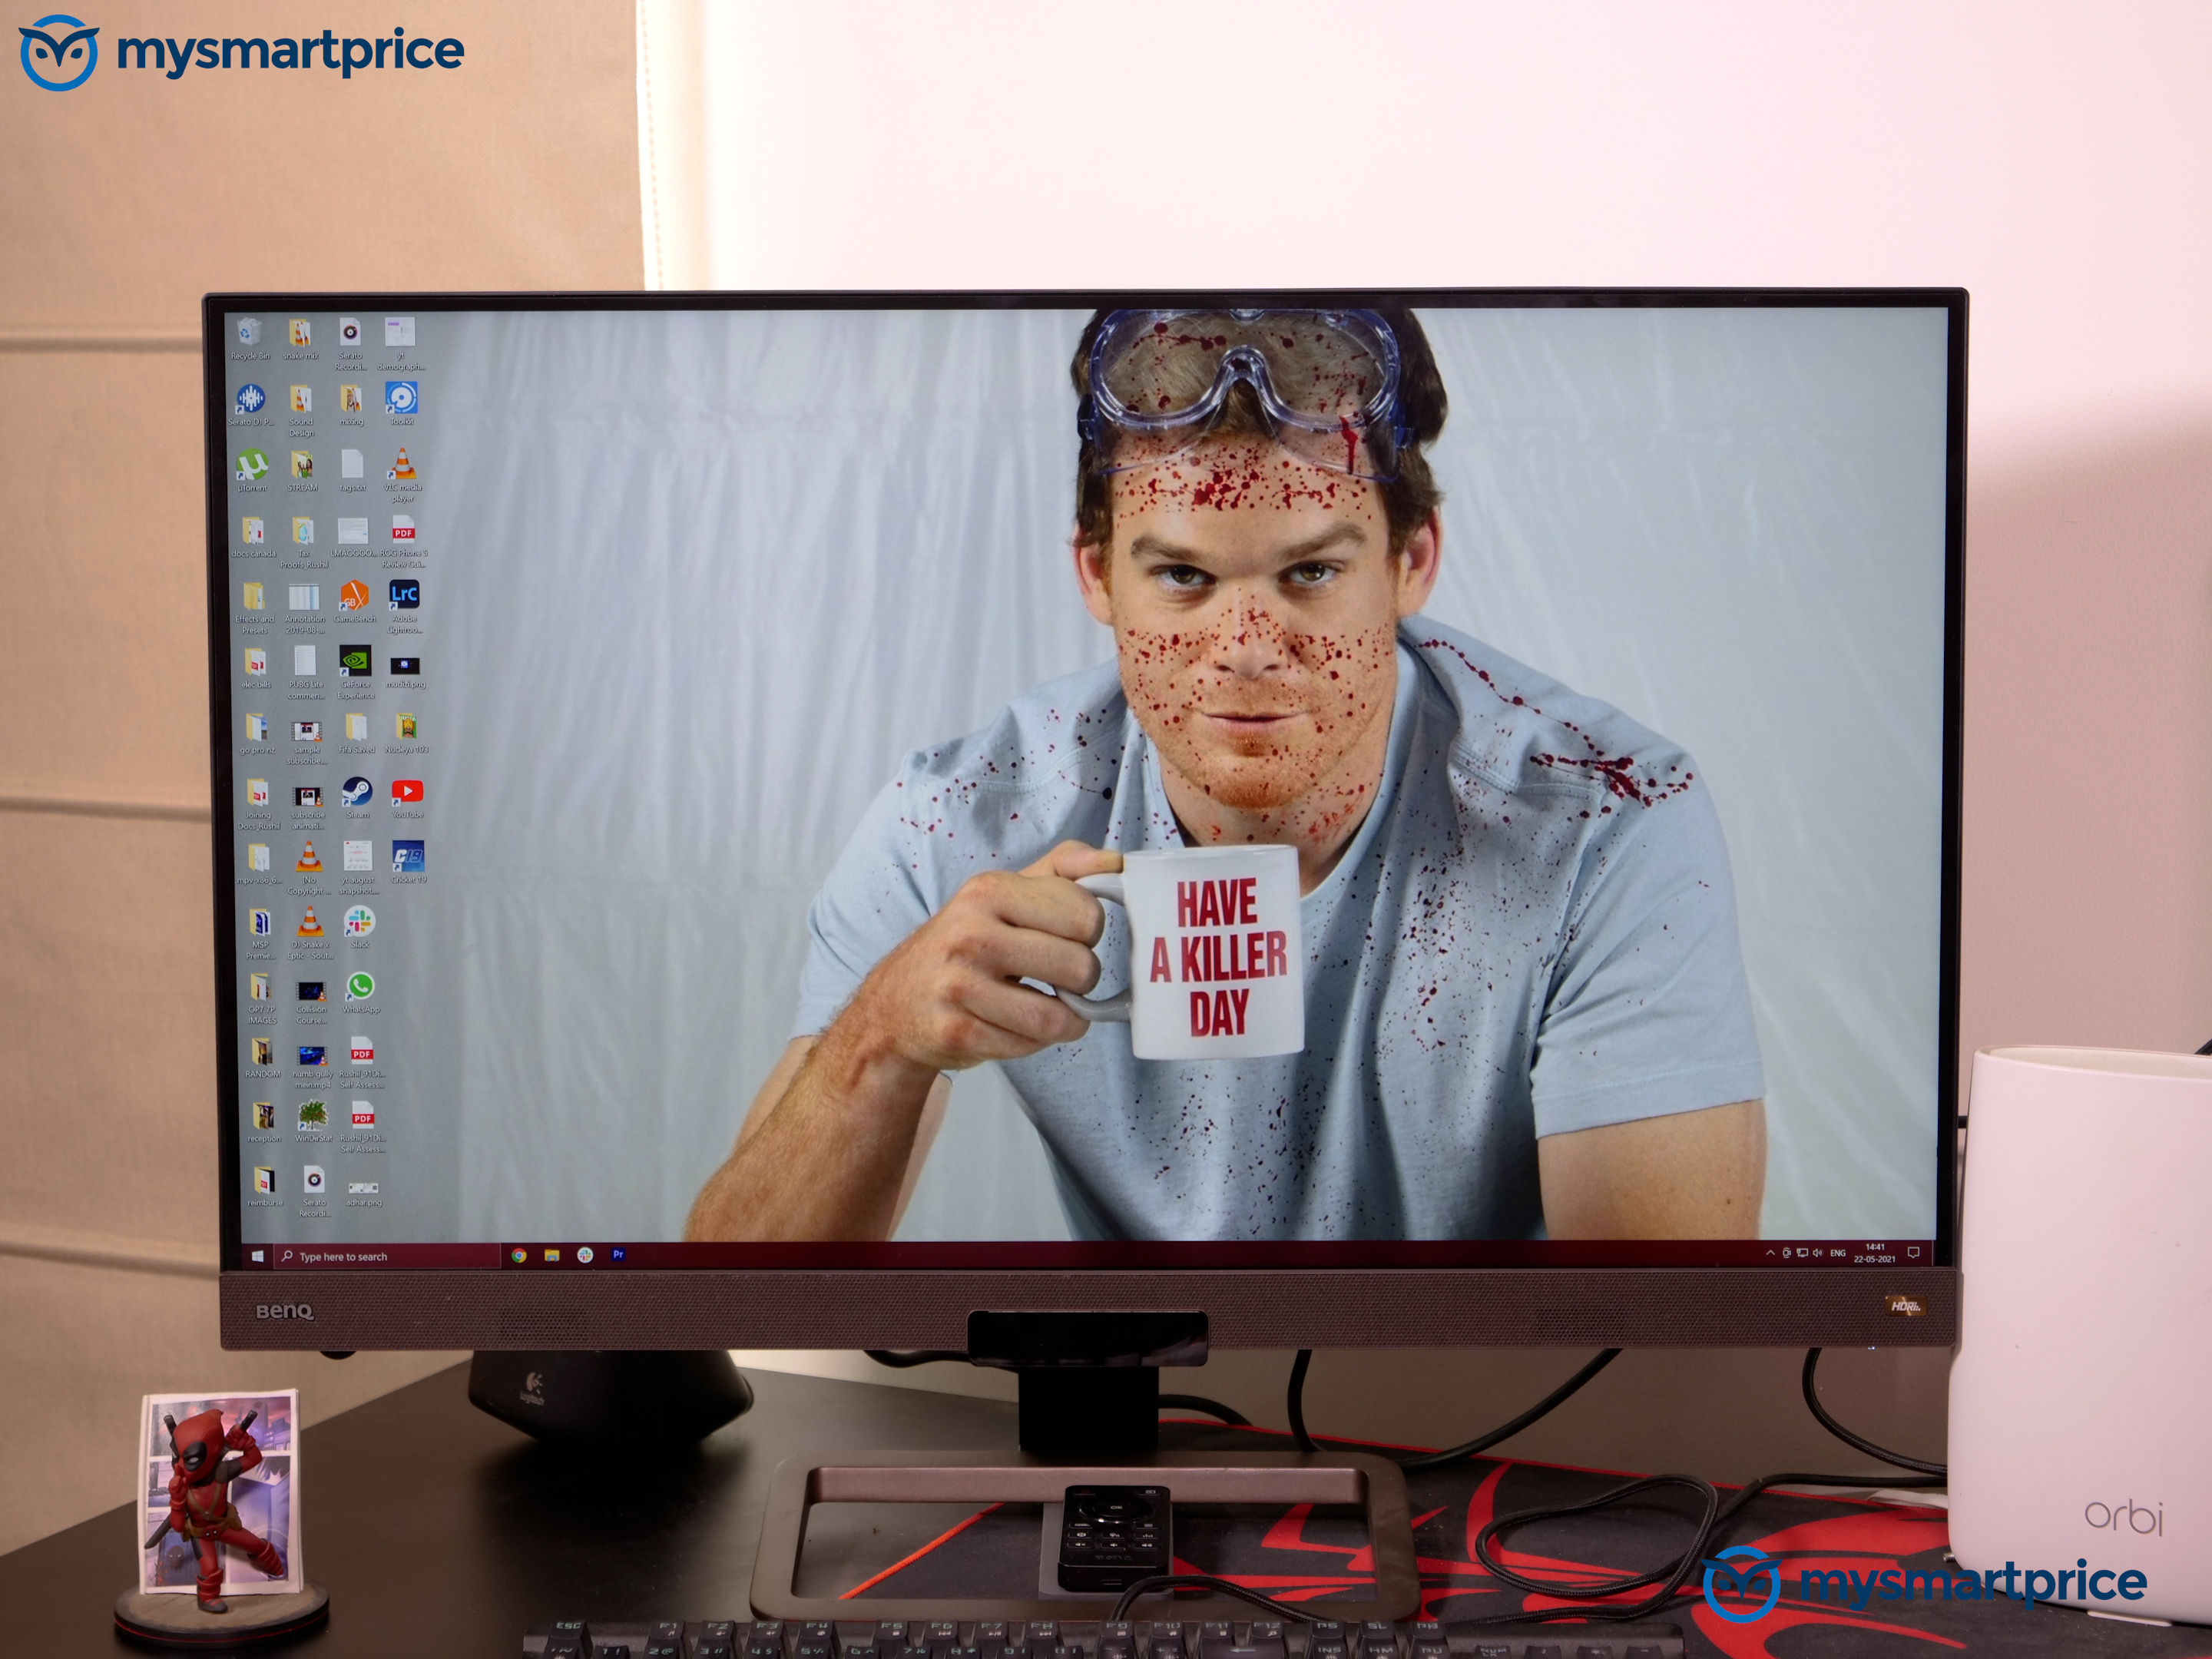Click the Type here to search box
Viewport: 2212px width, 1659px height.
[x=386, y=1256]
